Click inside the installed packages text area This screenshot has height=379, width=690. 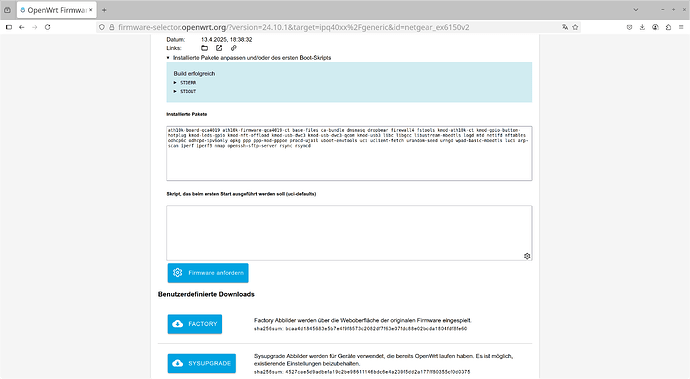(x=349, y=153)
